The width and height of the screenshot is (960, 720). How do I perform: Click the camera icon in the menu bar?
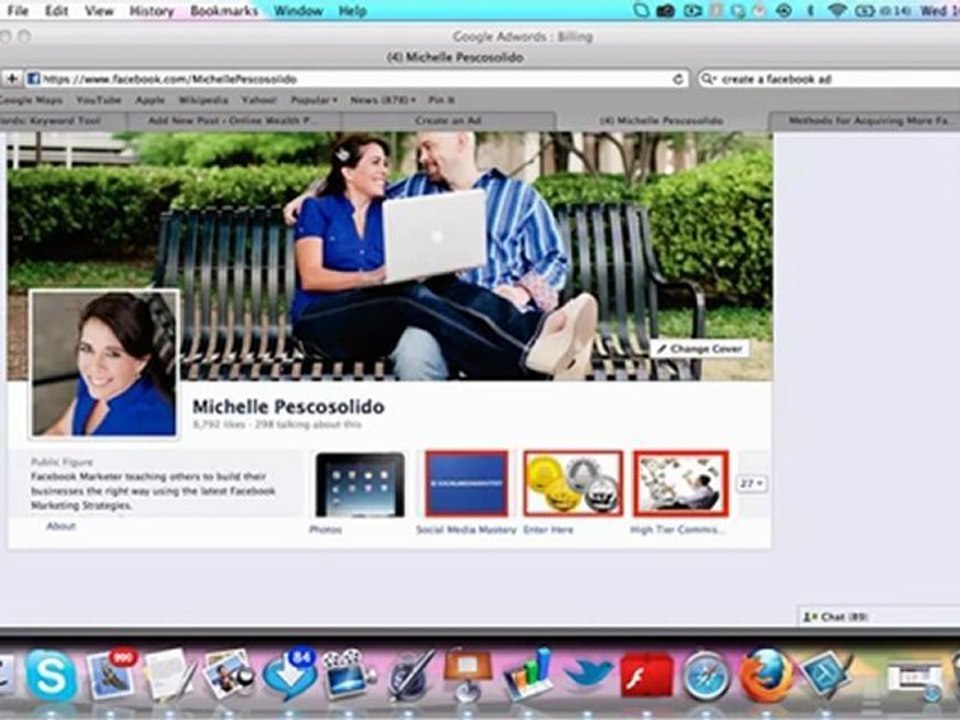point(666,10)
